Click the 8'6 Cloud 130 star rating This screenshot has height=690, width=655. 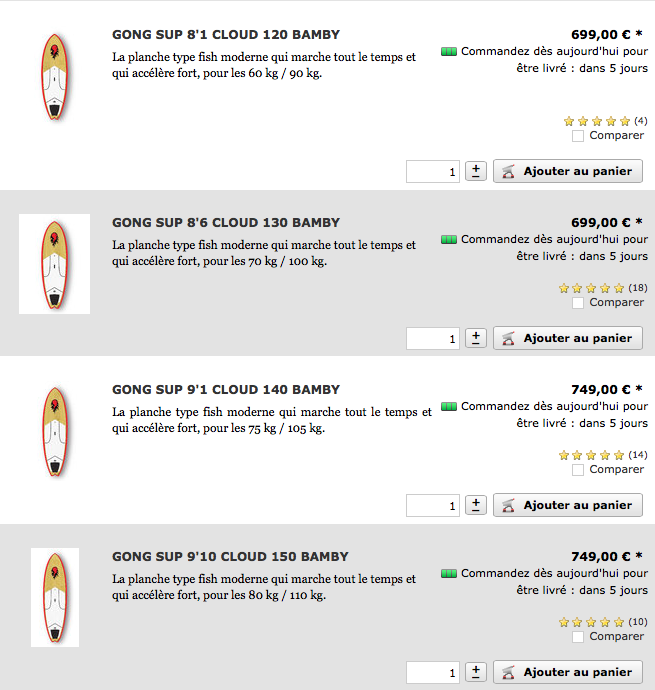pyautogui.click(x=591, y=288)
